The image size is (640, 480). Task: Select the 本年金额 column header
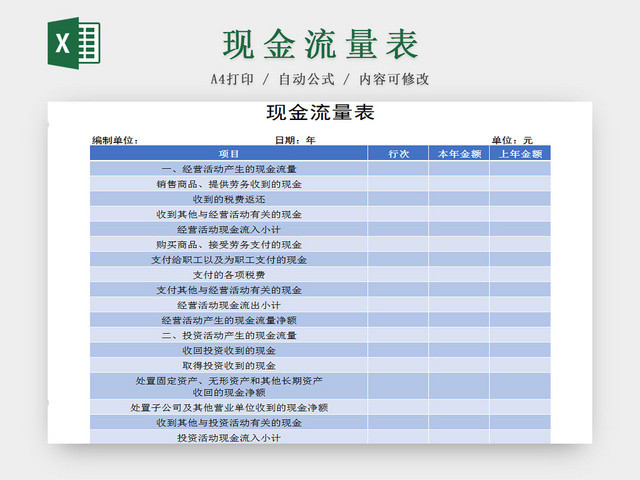(459, 153)
